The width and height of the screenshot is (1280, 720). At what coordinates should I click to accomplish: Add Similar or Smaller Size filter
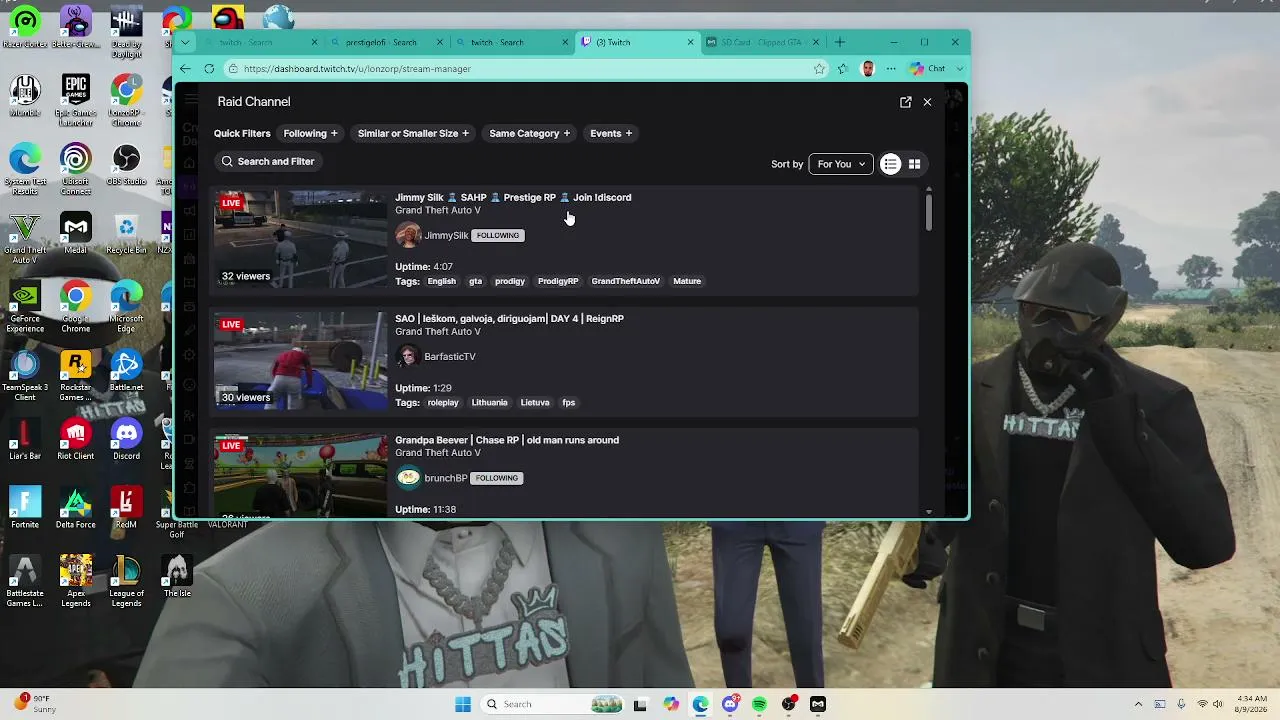413,133
